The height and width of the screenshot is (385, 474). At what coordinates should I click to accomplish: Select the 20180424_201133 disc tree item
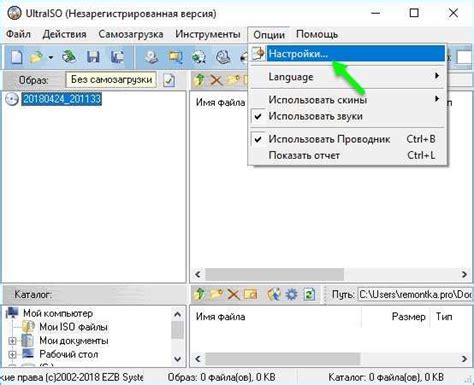pyautogui.click(x=62, y=99)
